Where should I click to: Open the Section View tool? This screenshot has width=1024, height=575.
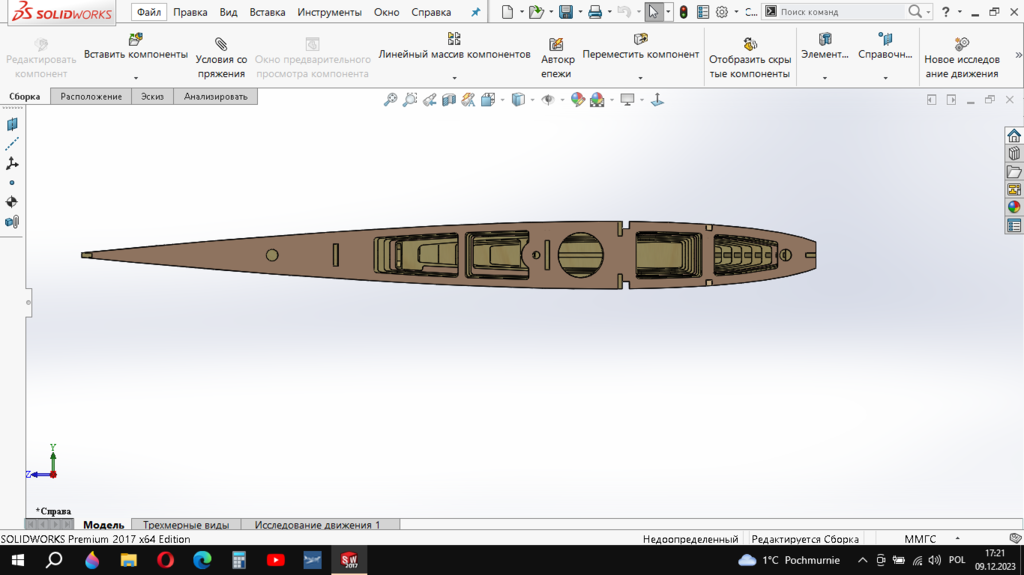(x=449, y=100)
